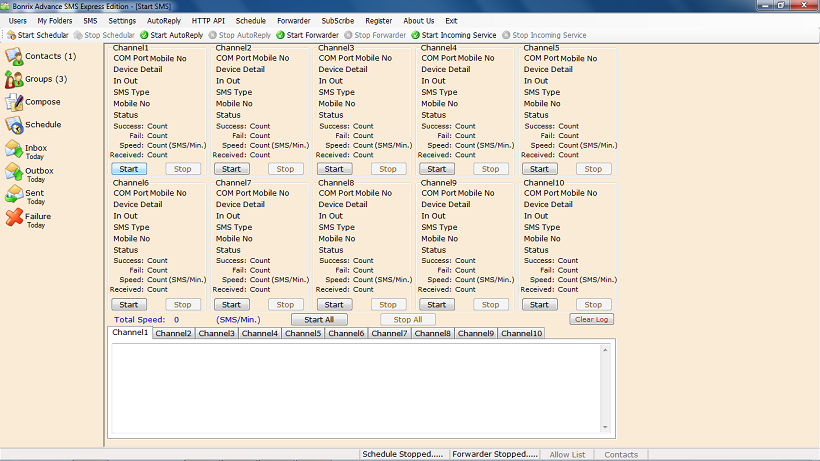
Task: Click inside the channel log text area
Action: coord(356,388)
